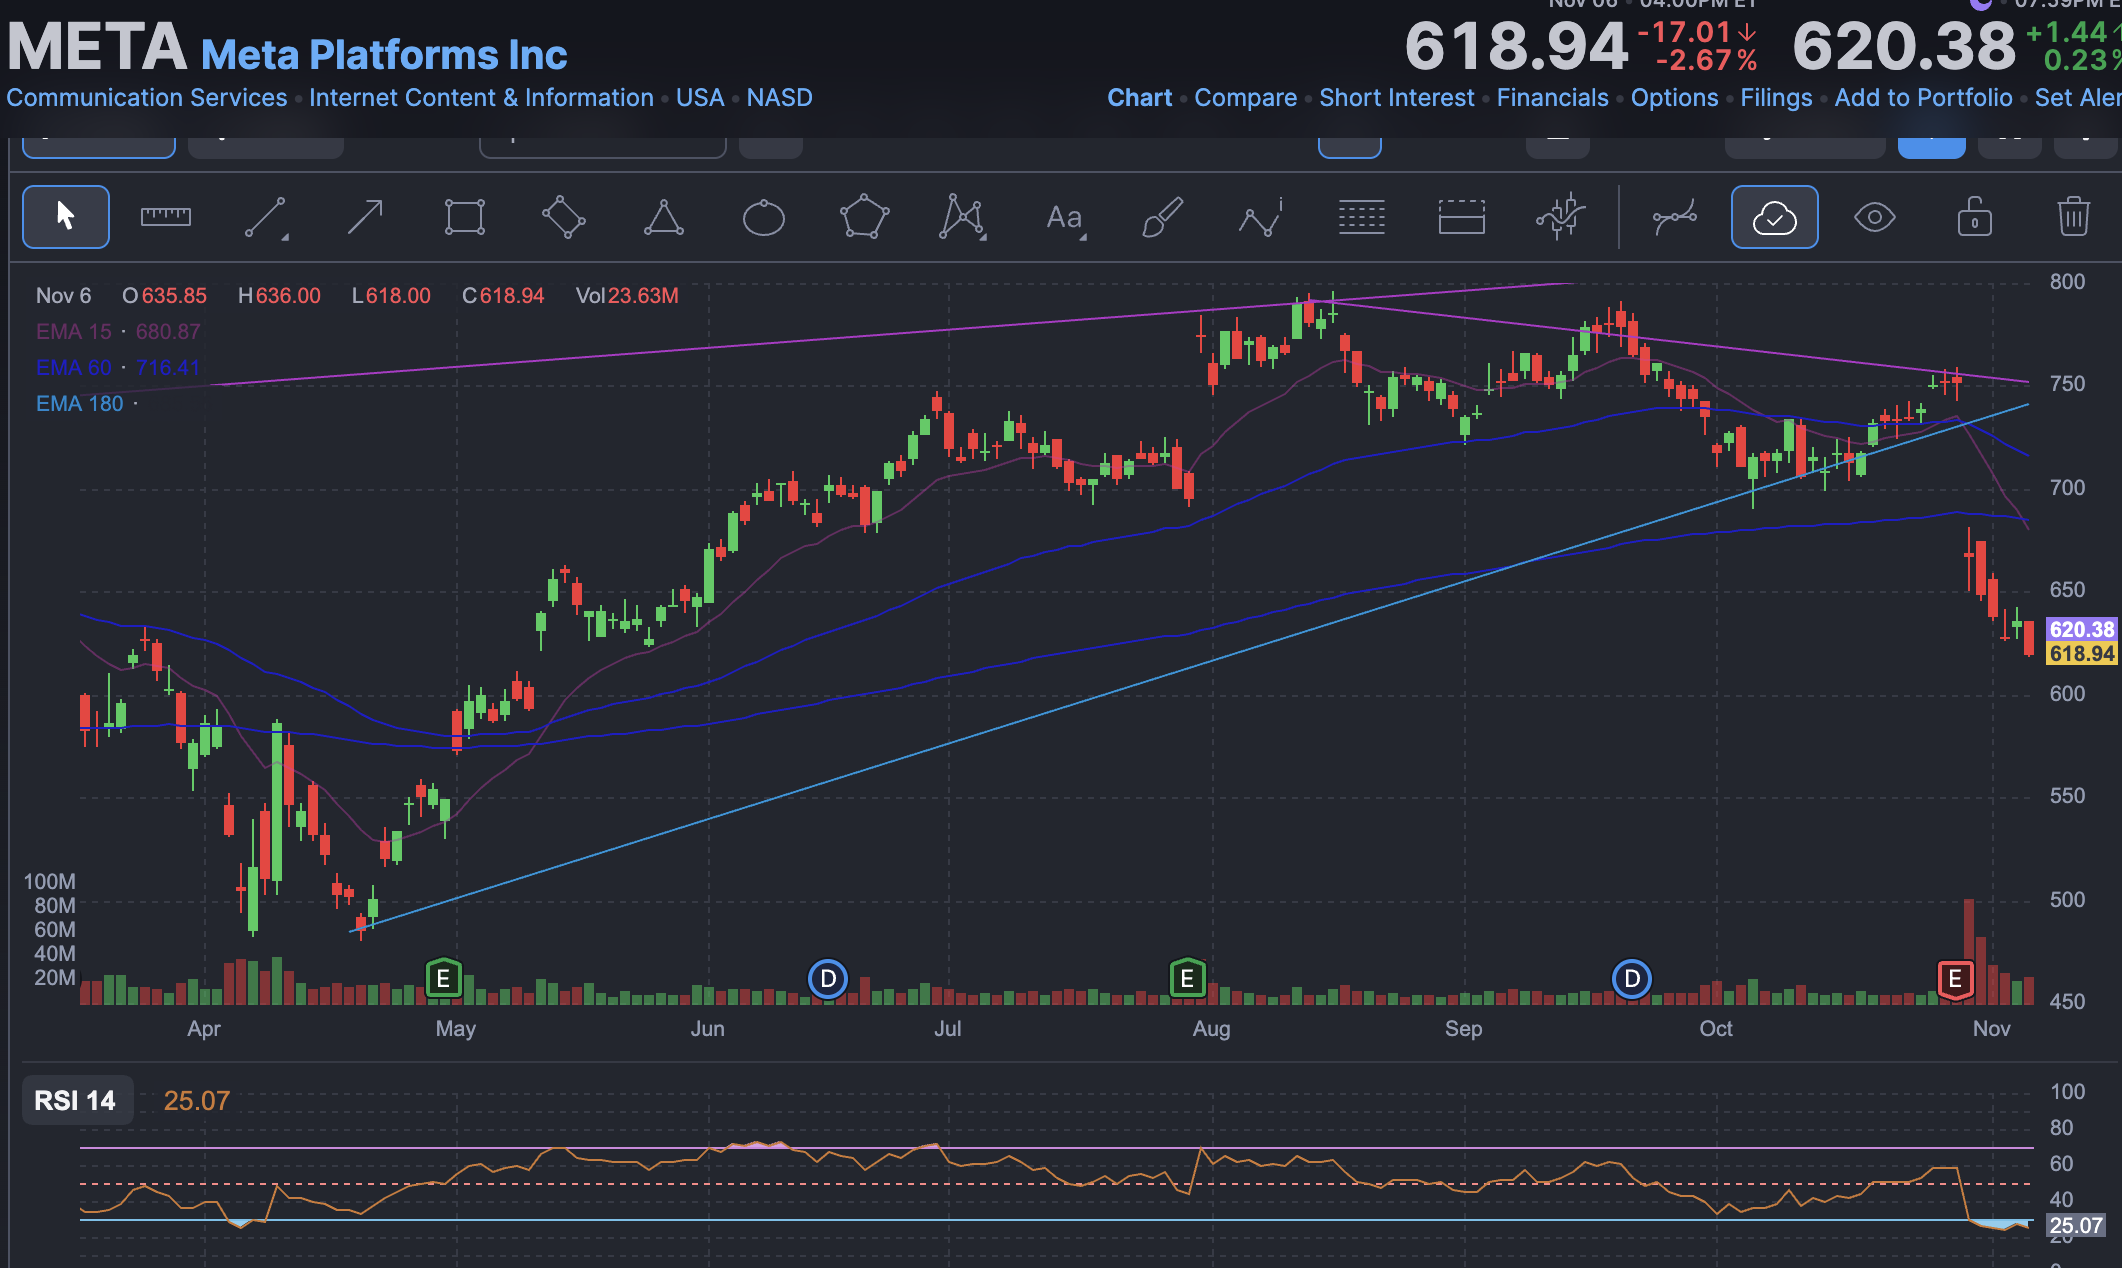Click Add to Portfolio link
The height and width of the screenshot is (1268, 2122).
tap(1923, 98)
